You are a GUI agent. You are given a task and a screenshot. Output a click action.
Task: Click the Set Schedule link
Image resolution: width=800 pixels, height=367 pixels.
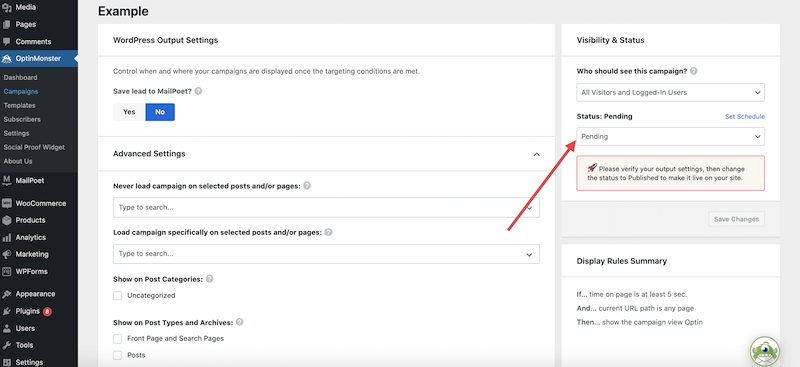[745, 116]
